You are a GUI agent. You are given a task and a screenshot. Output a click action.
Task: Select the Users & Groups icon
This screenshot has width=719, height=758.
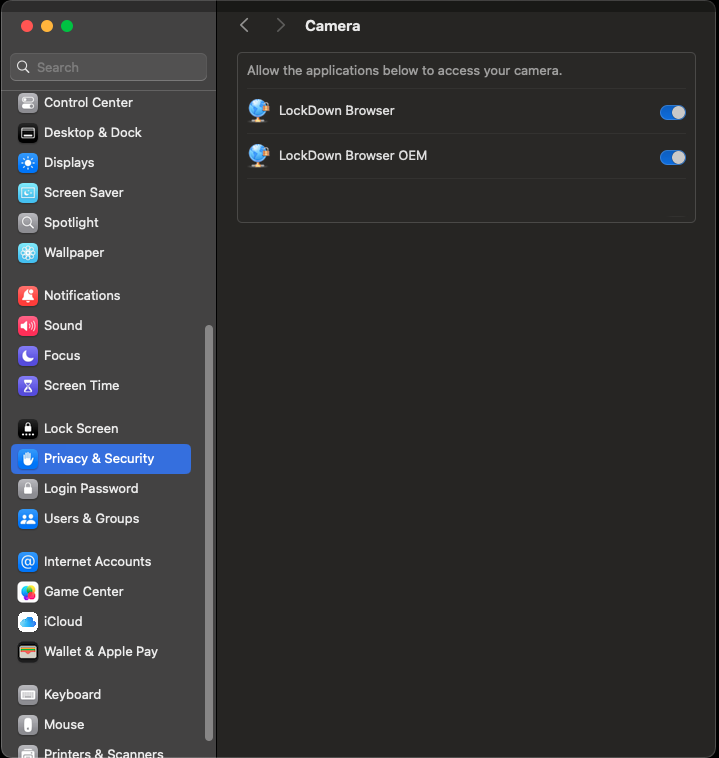(x=28, y=518)
